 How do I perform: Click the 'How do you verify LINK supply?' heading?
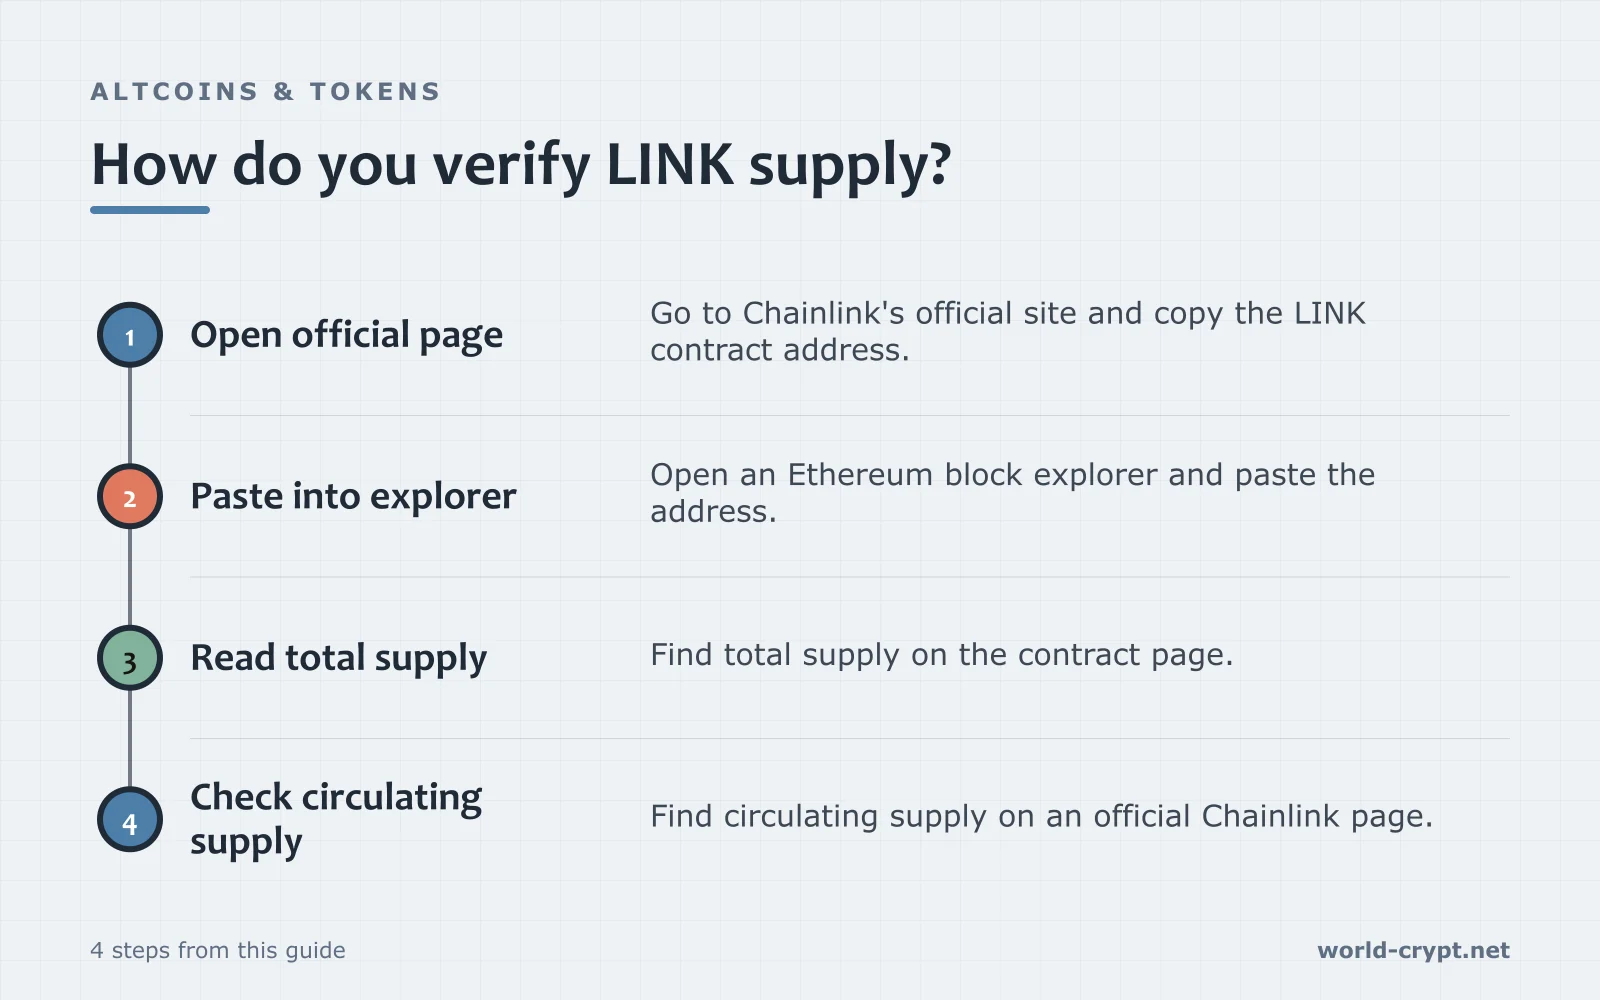[521, 165]
